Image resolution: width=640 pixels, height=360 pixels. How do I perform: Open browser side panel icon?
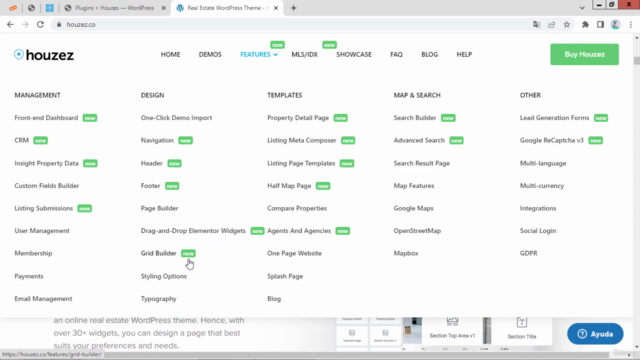pyautogui.click(x=600, y=24)
